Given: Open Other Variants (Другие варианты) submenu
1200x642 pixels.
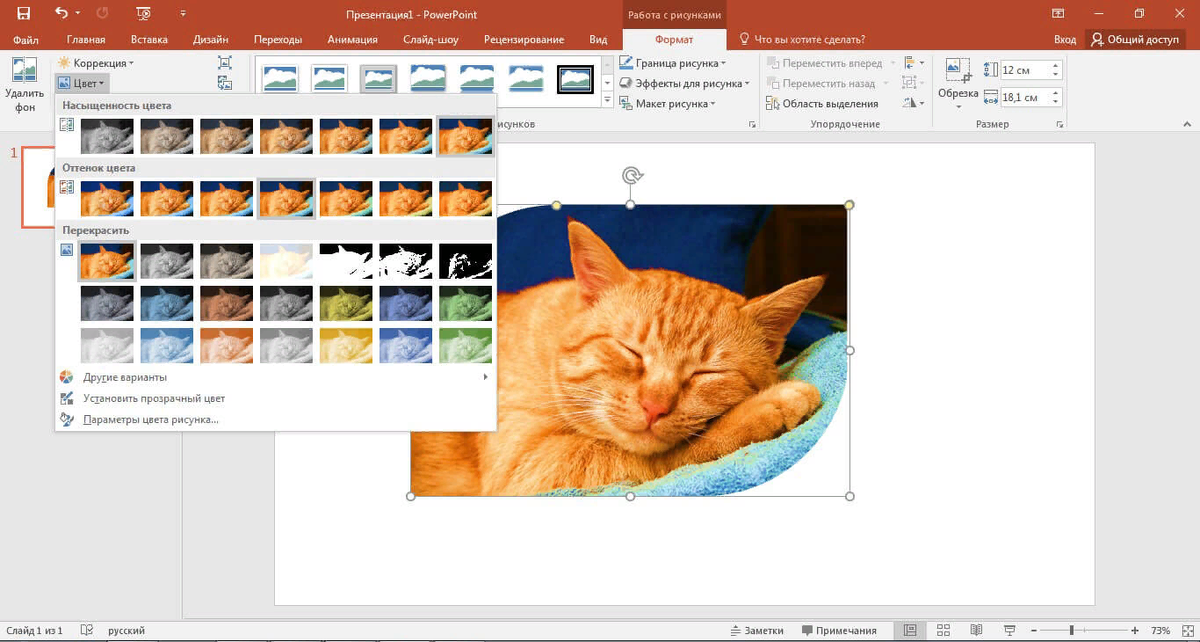Looking at the screenshot, I should (275, 377).
